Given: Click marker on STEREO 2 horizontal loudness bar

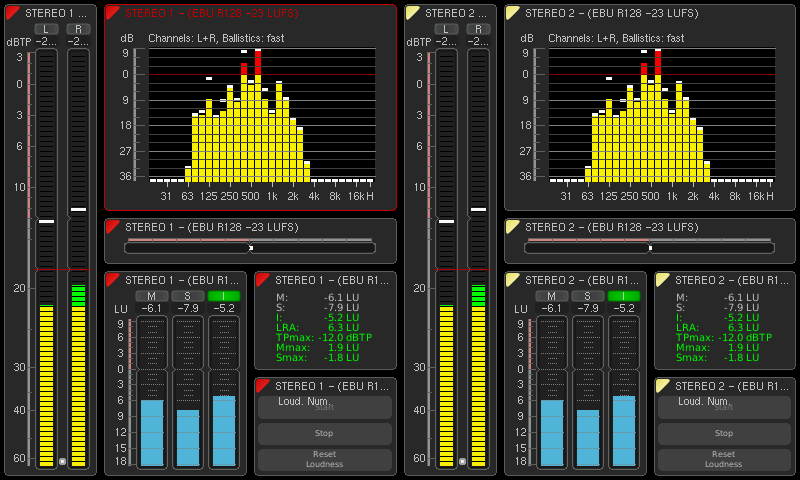Looking at the screenshot, I should (x=651, y=248).
